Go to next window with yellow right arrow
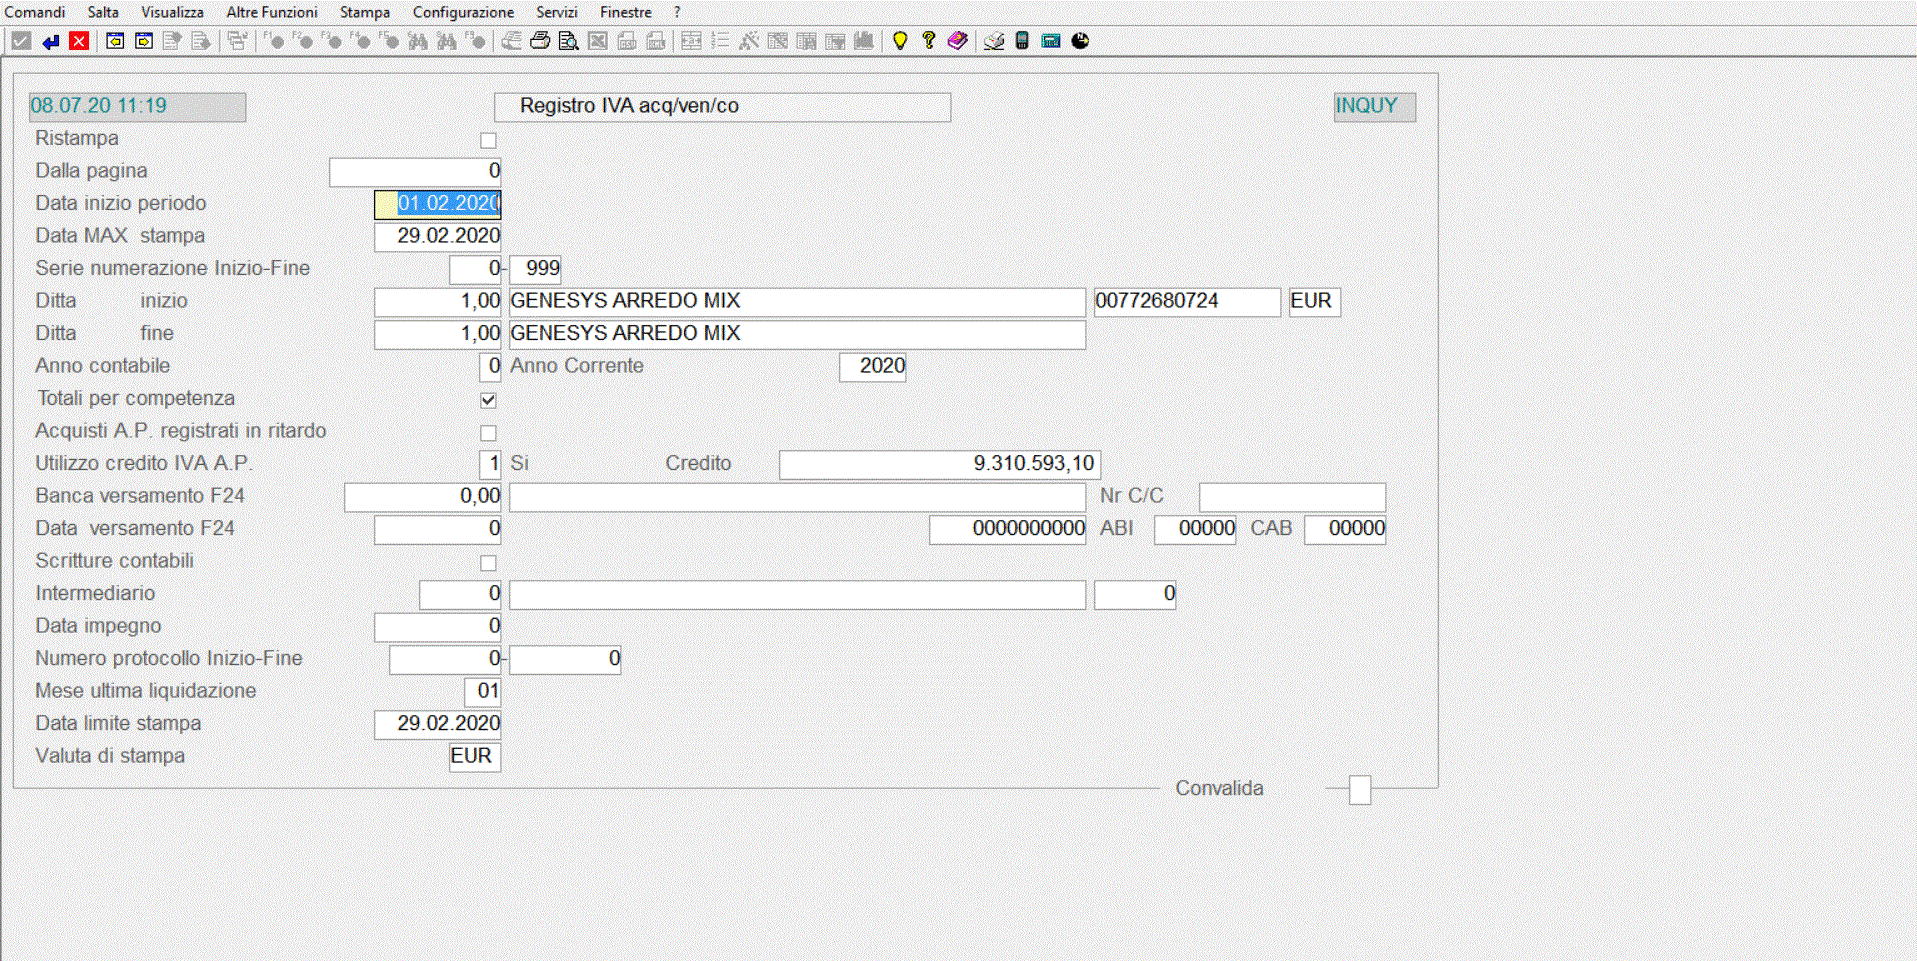Screen dimensions: 1917x961 tap(144, 41)
